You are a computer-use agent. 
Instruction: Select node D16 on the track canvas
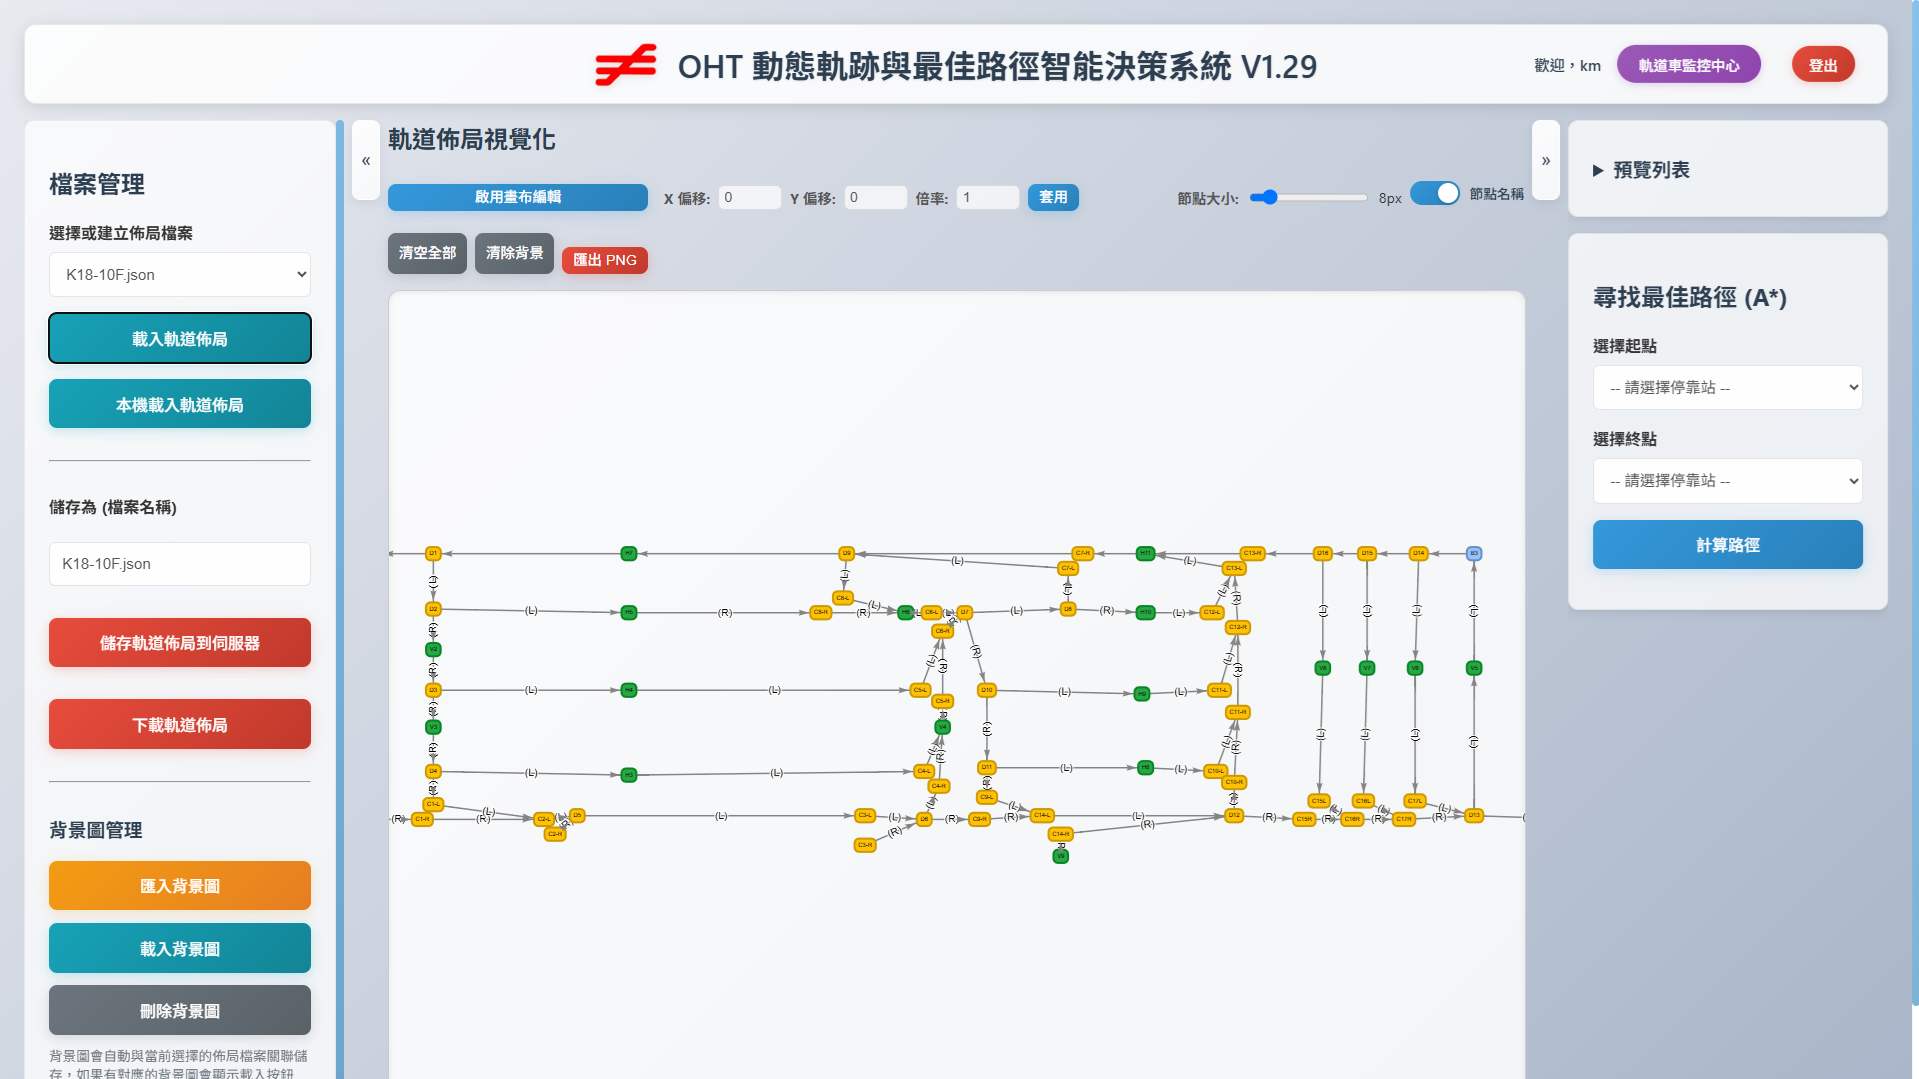(1323, 553)
